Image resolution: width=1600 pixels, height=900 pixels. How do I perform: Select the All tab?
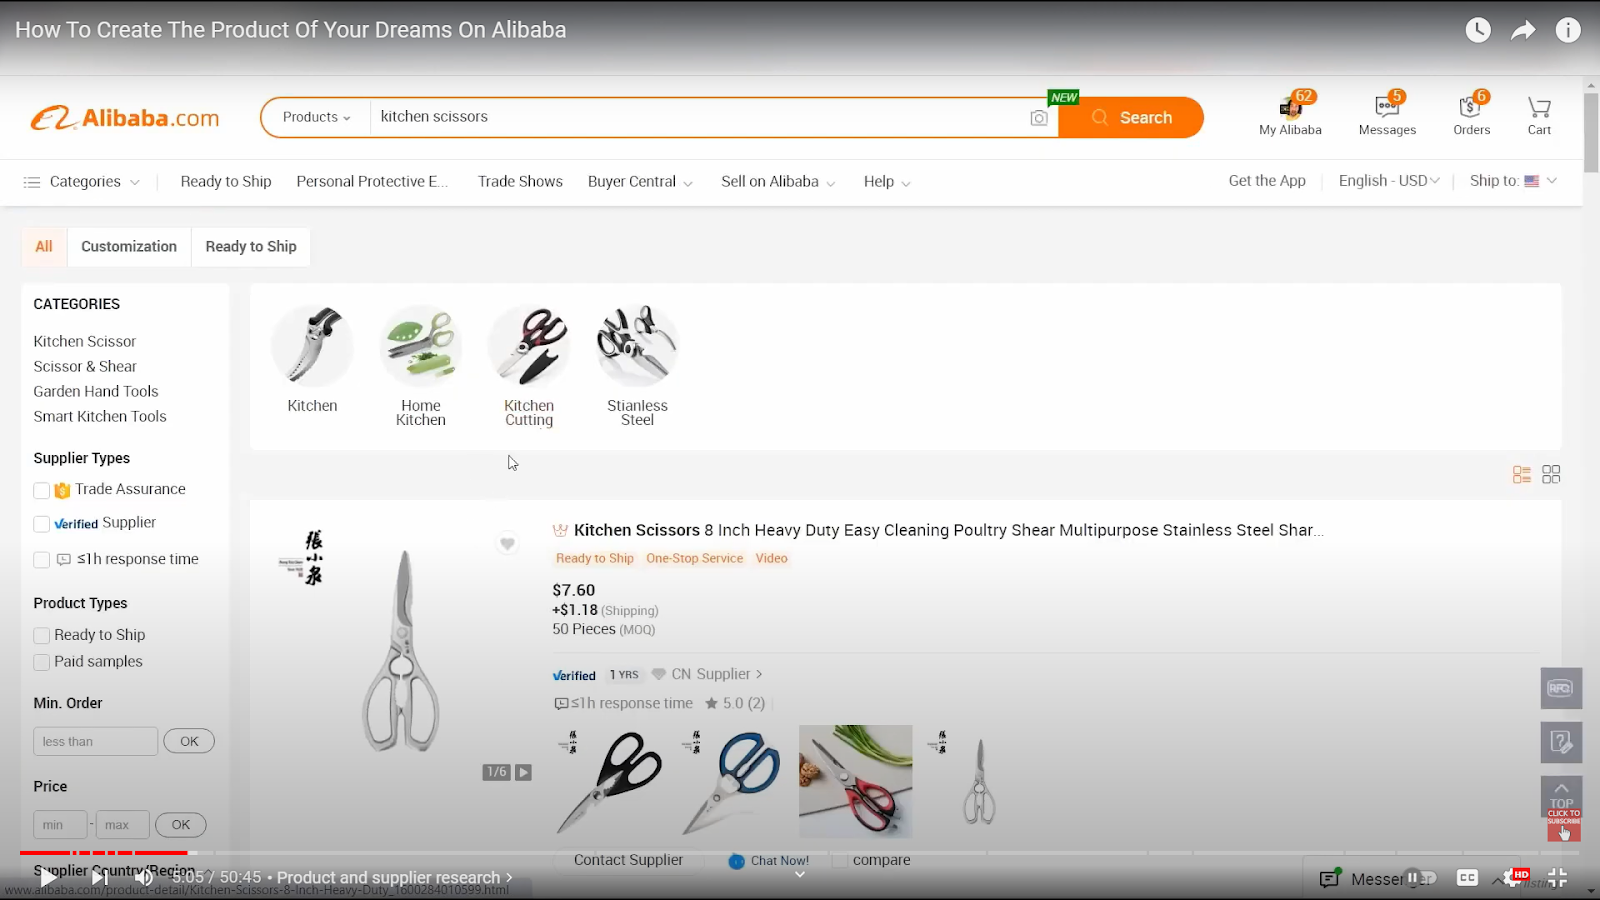point(44,247)
